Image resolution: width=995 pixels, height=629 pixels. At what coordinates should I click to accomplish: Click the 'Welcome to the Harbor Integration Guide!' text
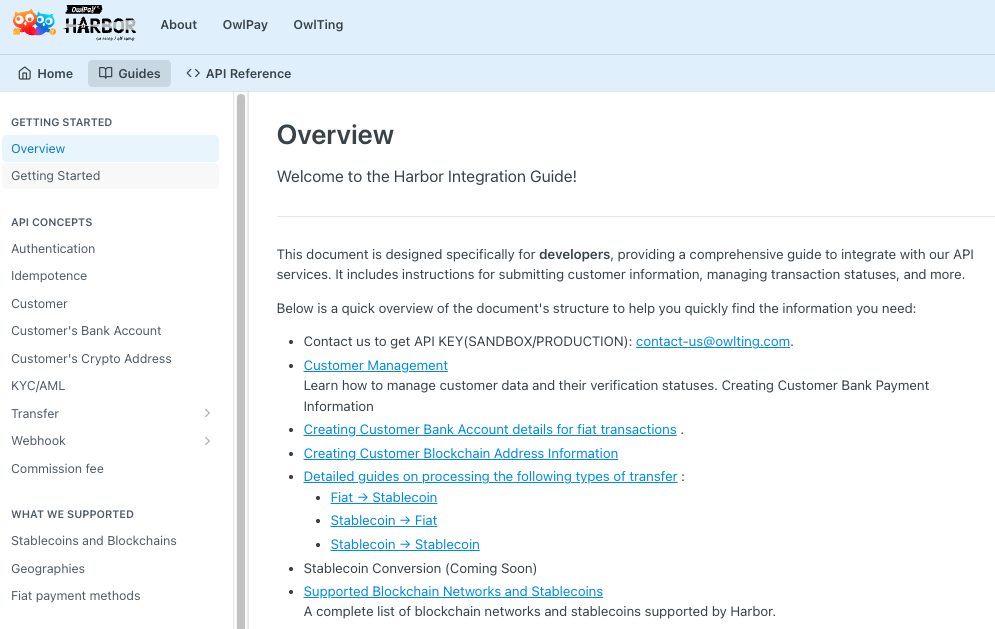(x=426, y=176)
